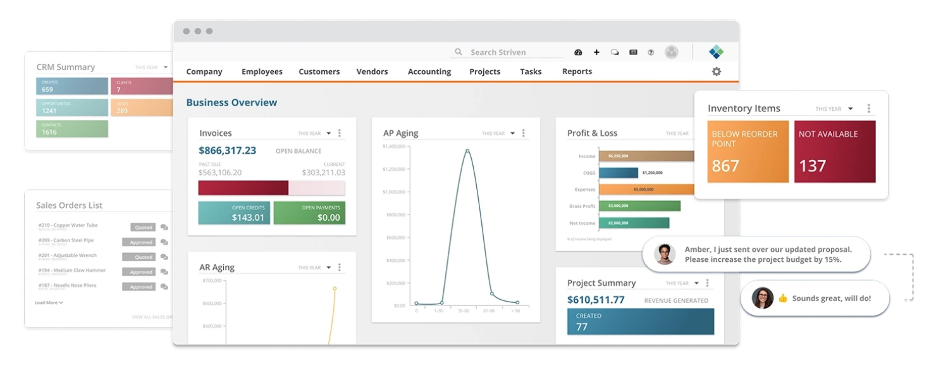Open comments for Adjustable Wrench order
The image size is (936, 384).
click(x=164, y=257)
